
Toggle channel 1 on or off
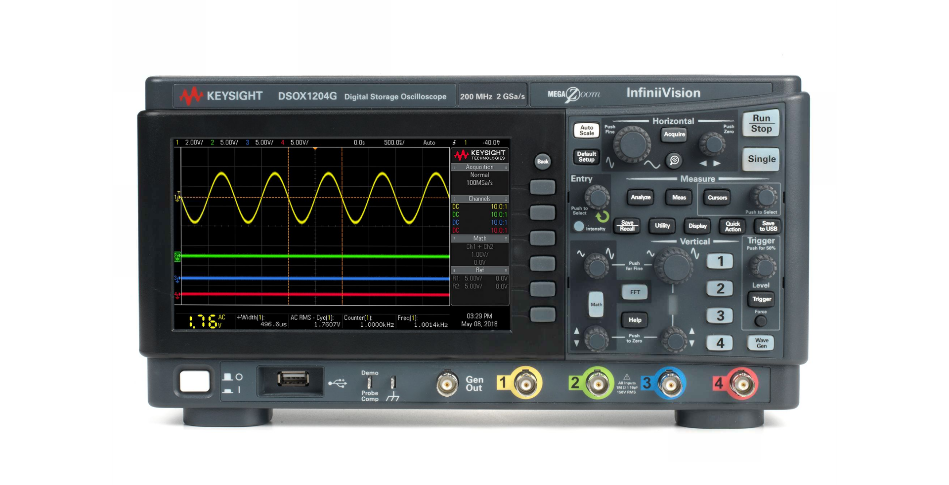tap(720, 261)
